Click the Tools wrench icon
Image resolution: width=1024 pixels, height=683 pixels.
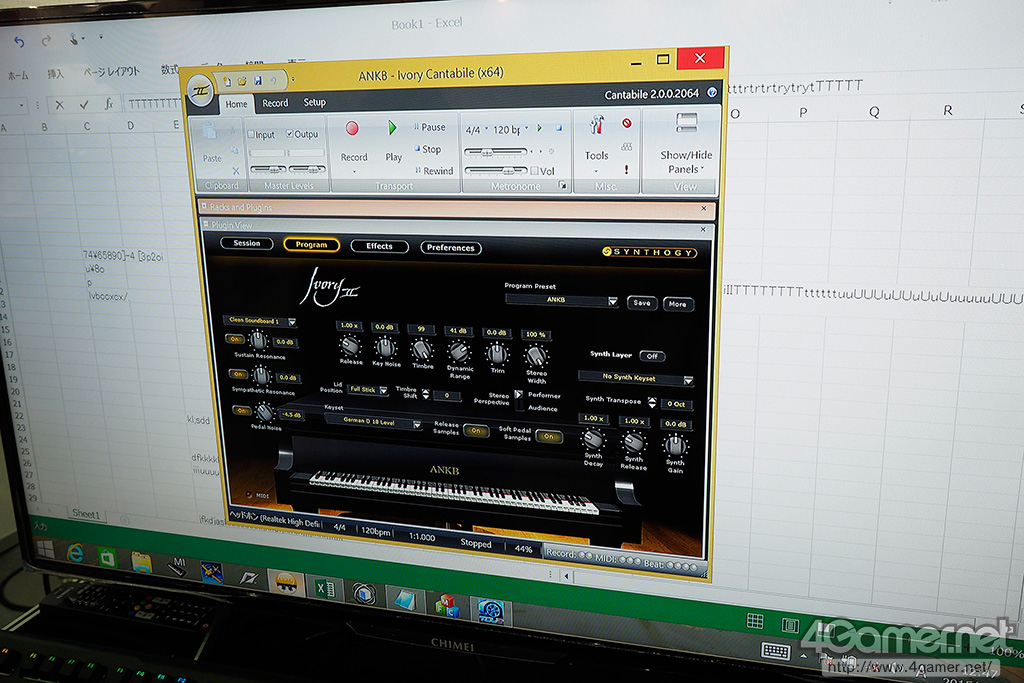[x=596, y=125]
